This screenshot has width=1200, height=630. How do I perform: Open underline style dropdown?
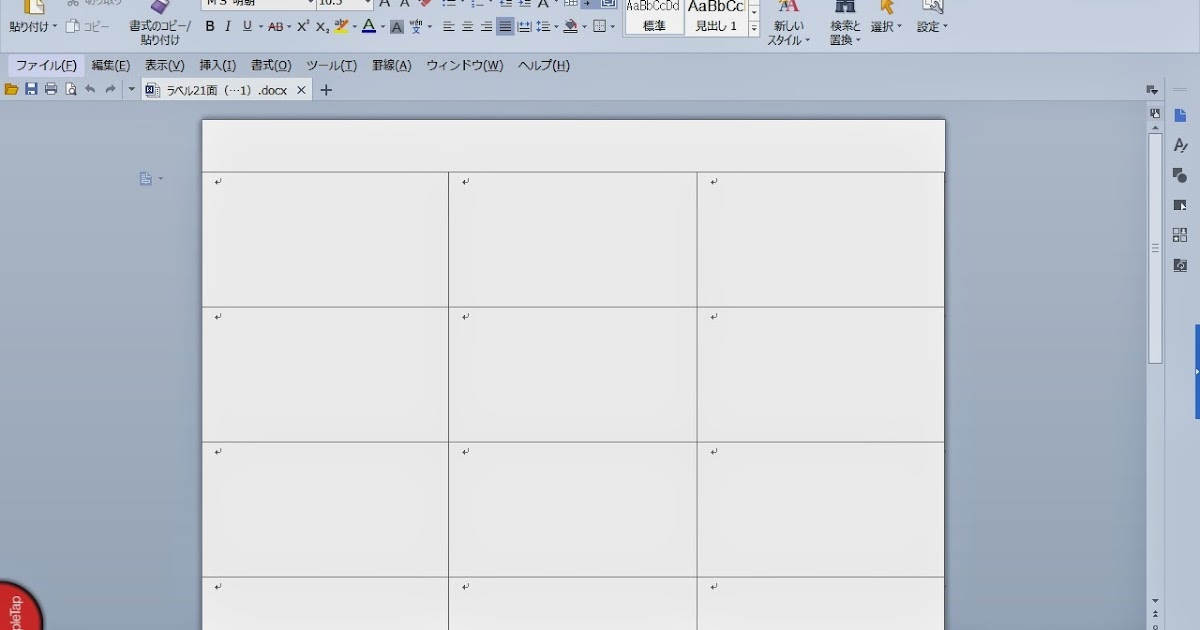pos(261,27)
